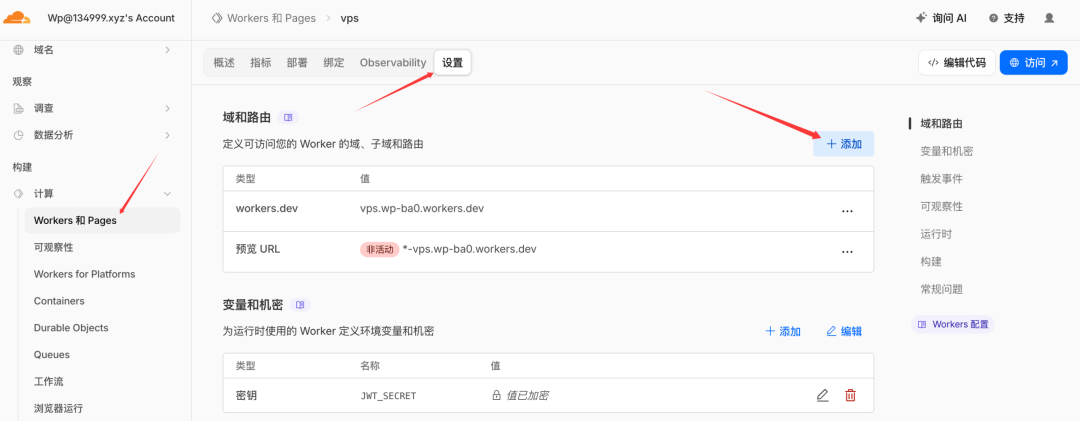This screenshot has width=1080, height=421.
Task: Open Workers for Platforms
Action: point(84,274)
